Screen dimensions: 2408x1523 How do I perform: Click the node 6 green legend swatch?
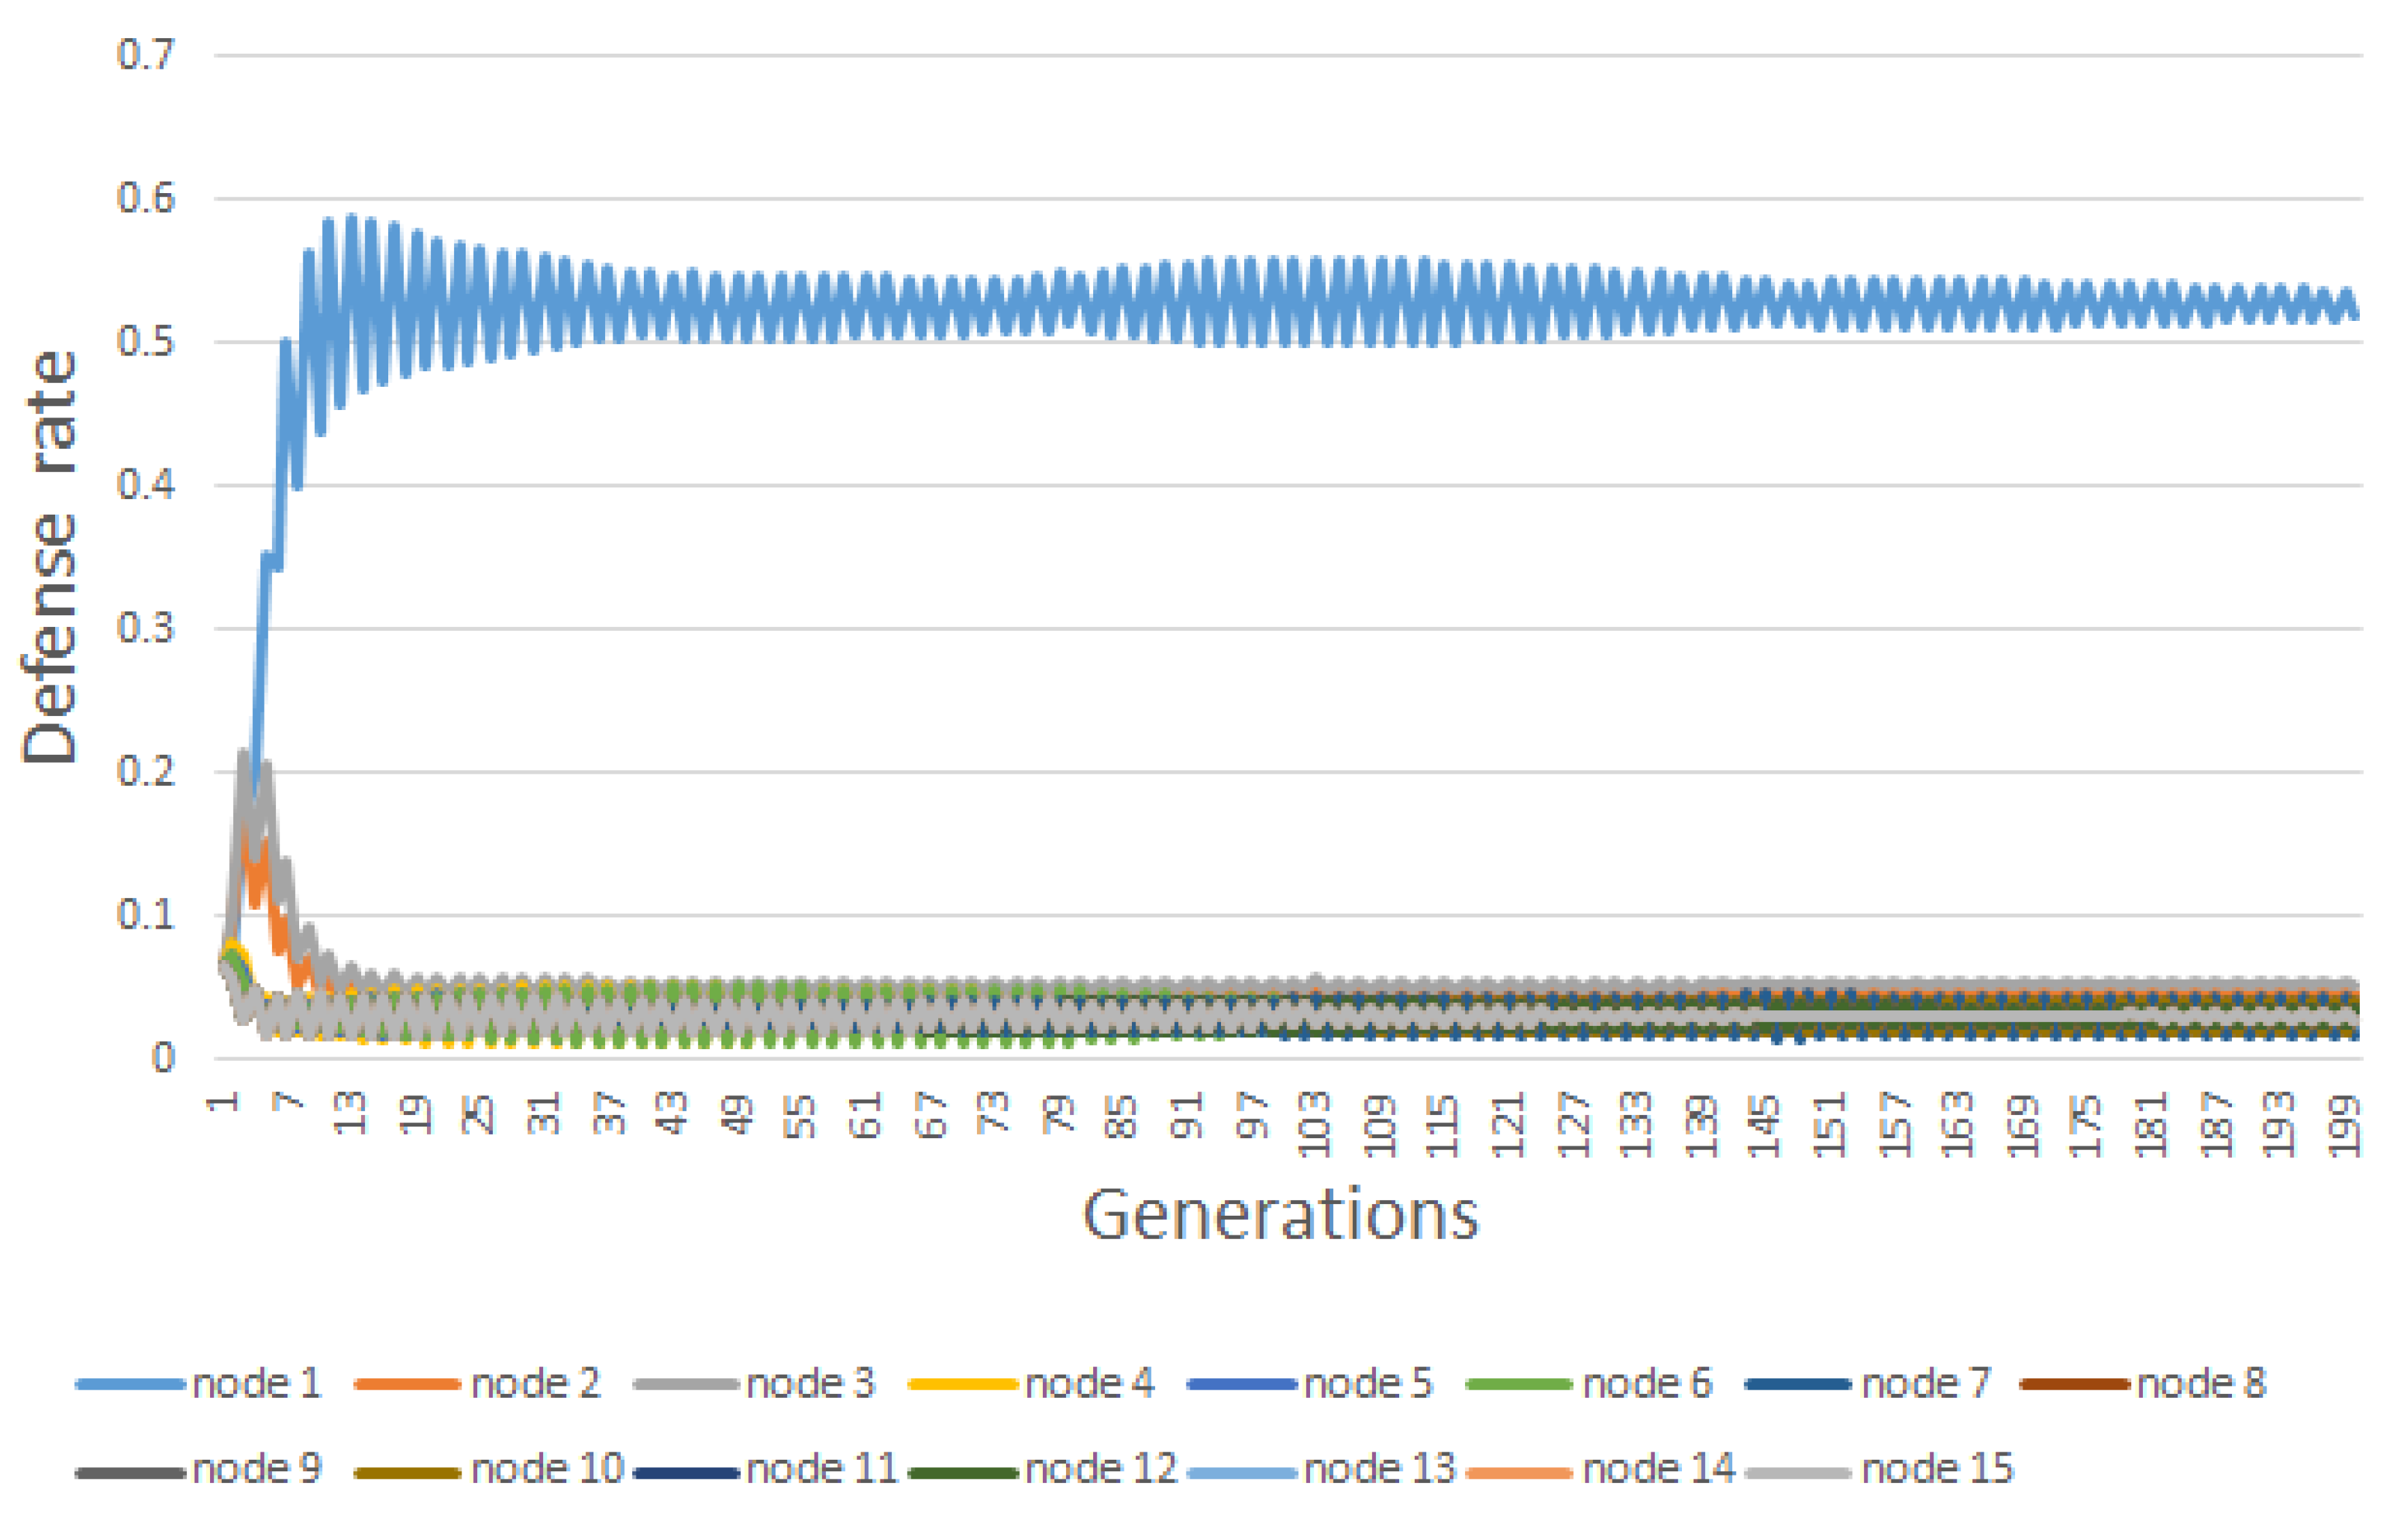pos(1519,1385)
